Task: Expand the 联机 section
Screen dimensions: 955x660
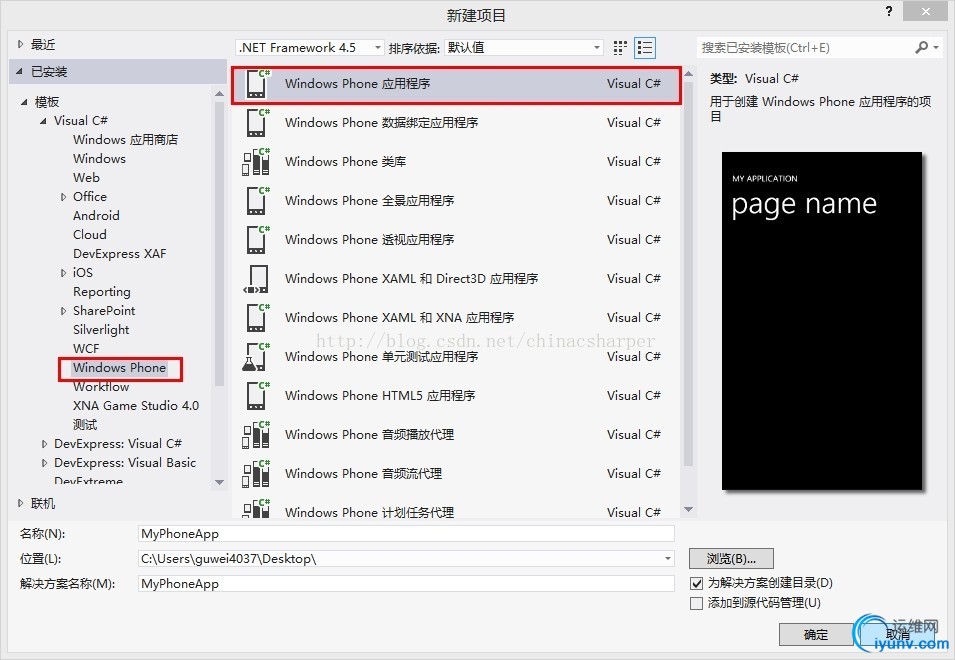Action: 21,504
